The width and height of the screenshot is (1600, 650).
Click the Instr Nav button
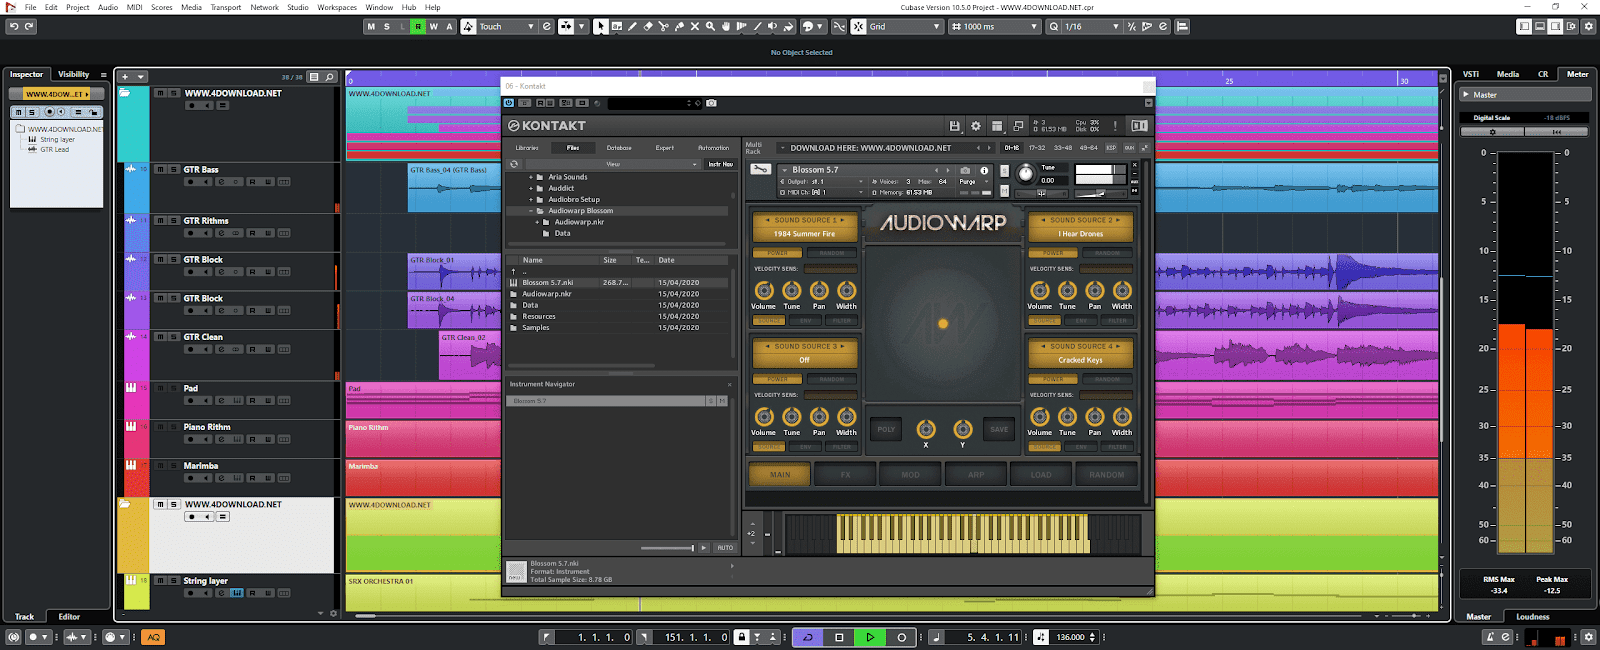tap(720, 164)
